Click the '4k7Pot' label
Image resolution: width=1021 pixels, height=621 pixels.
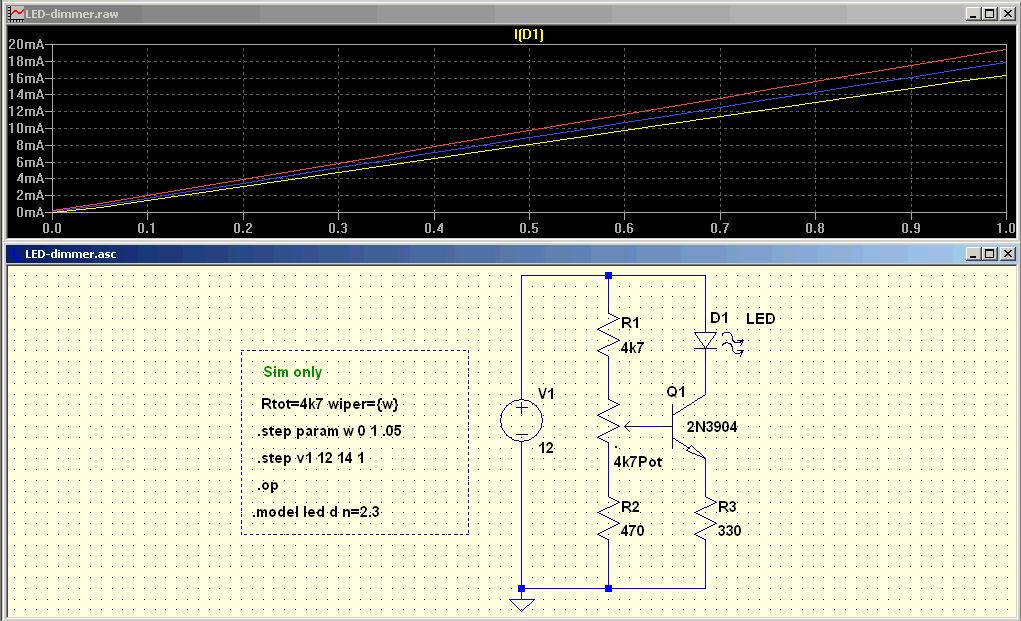637,462
